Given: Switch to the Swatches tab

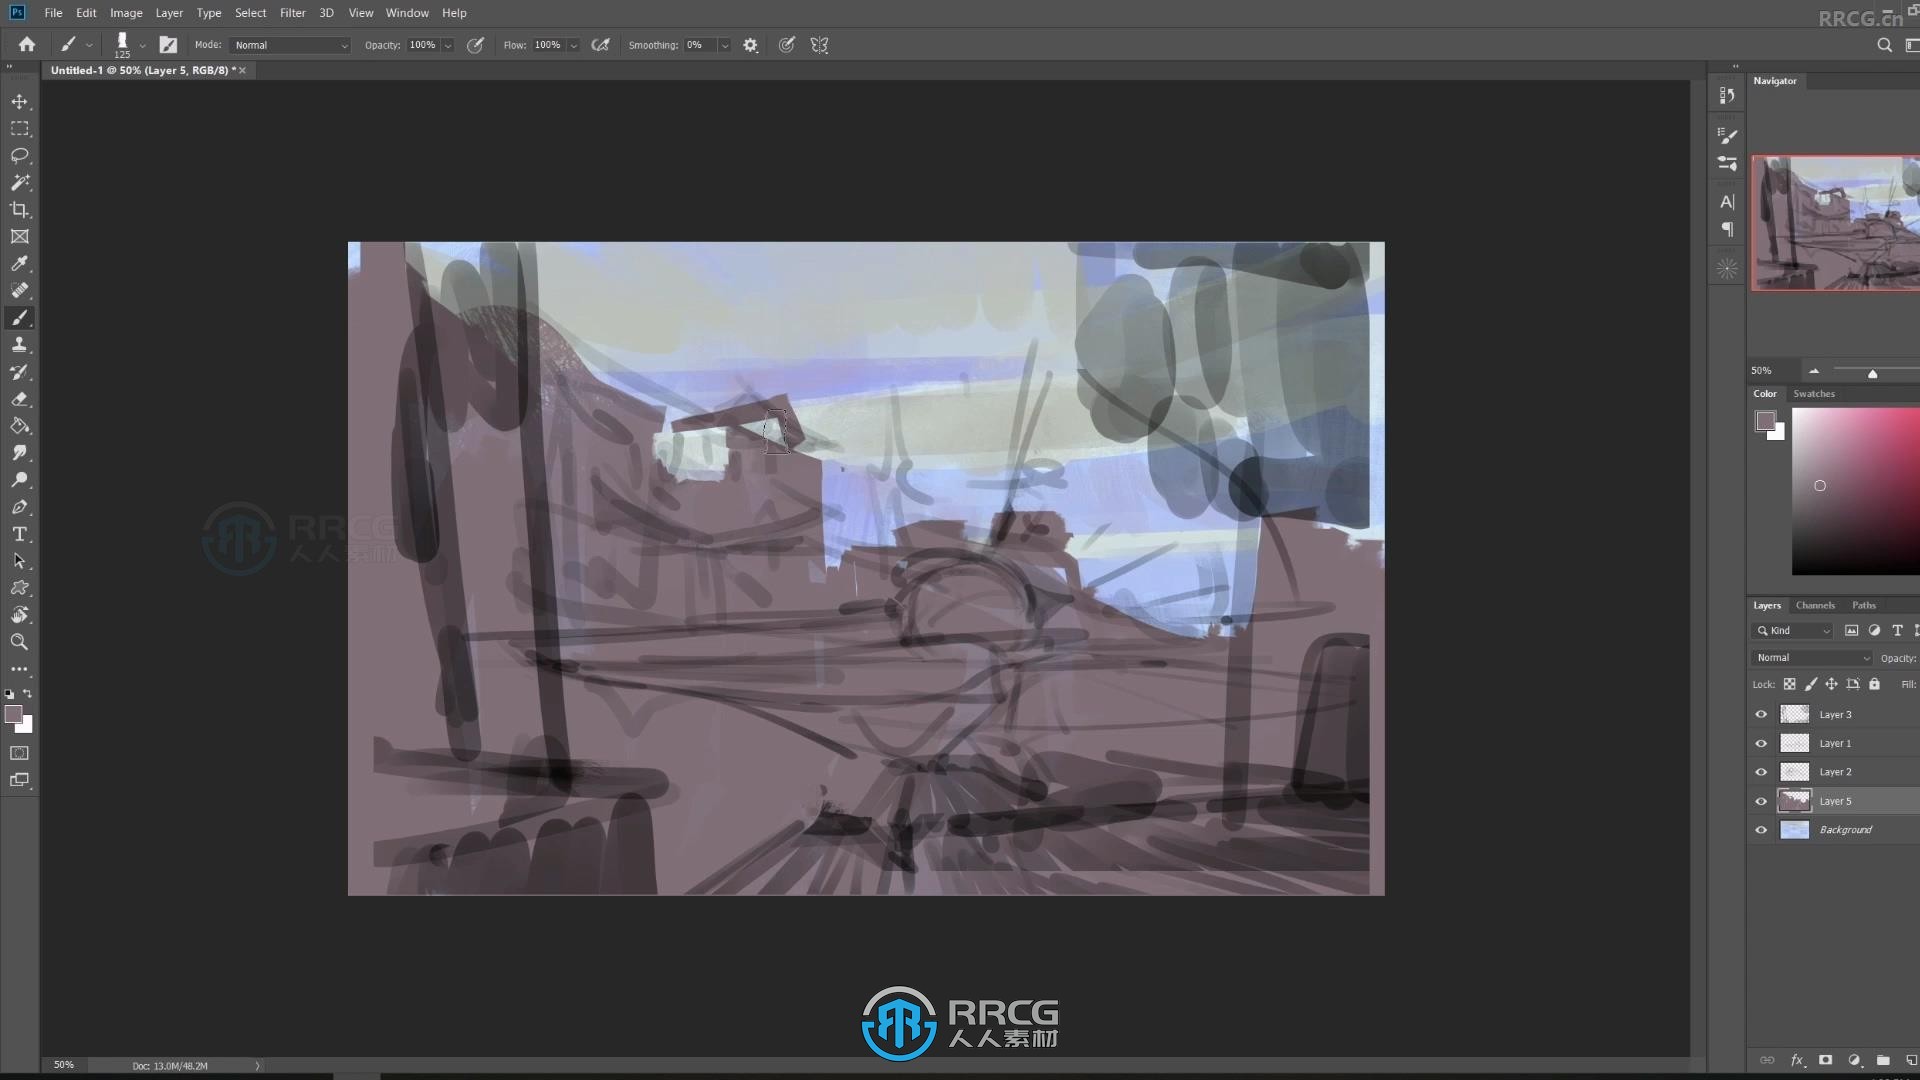Looking at the screenshot, I should [x=1814, y=394].
